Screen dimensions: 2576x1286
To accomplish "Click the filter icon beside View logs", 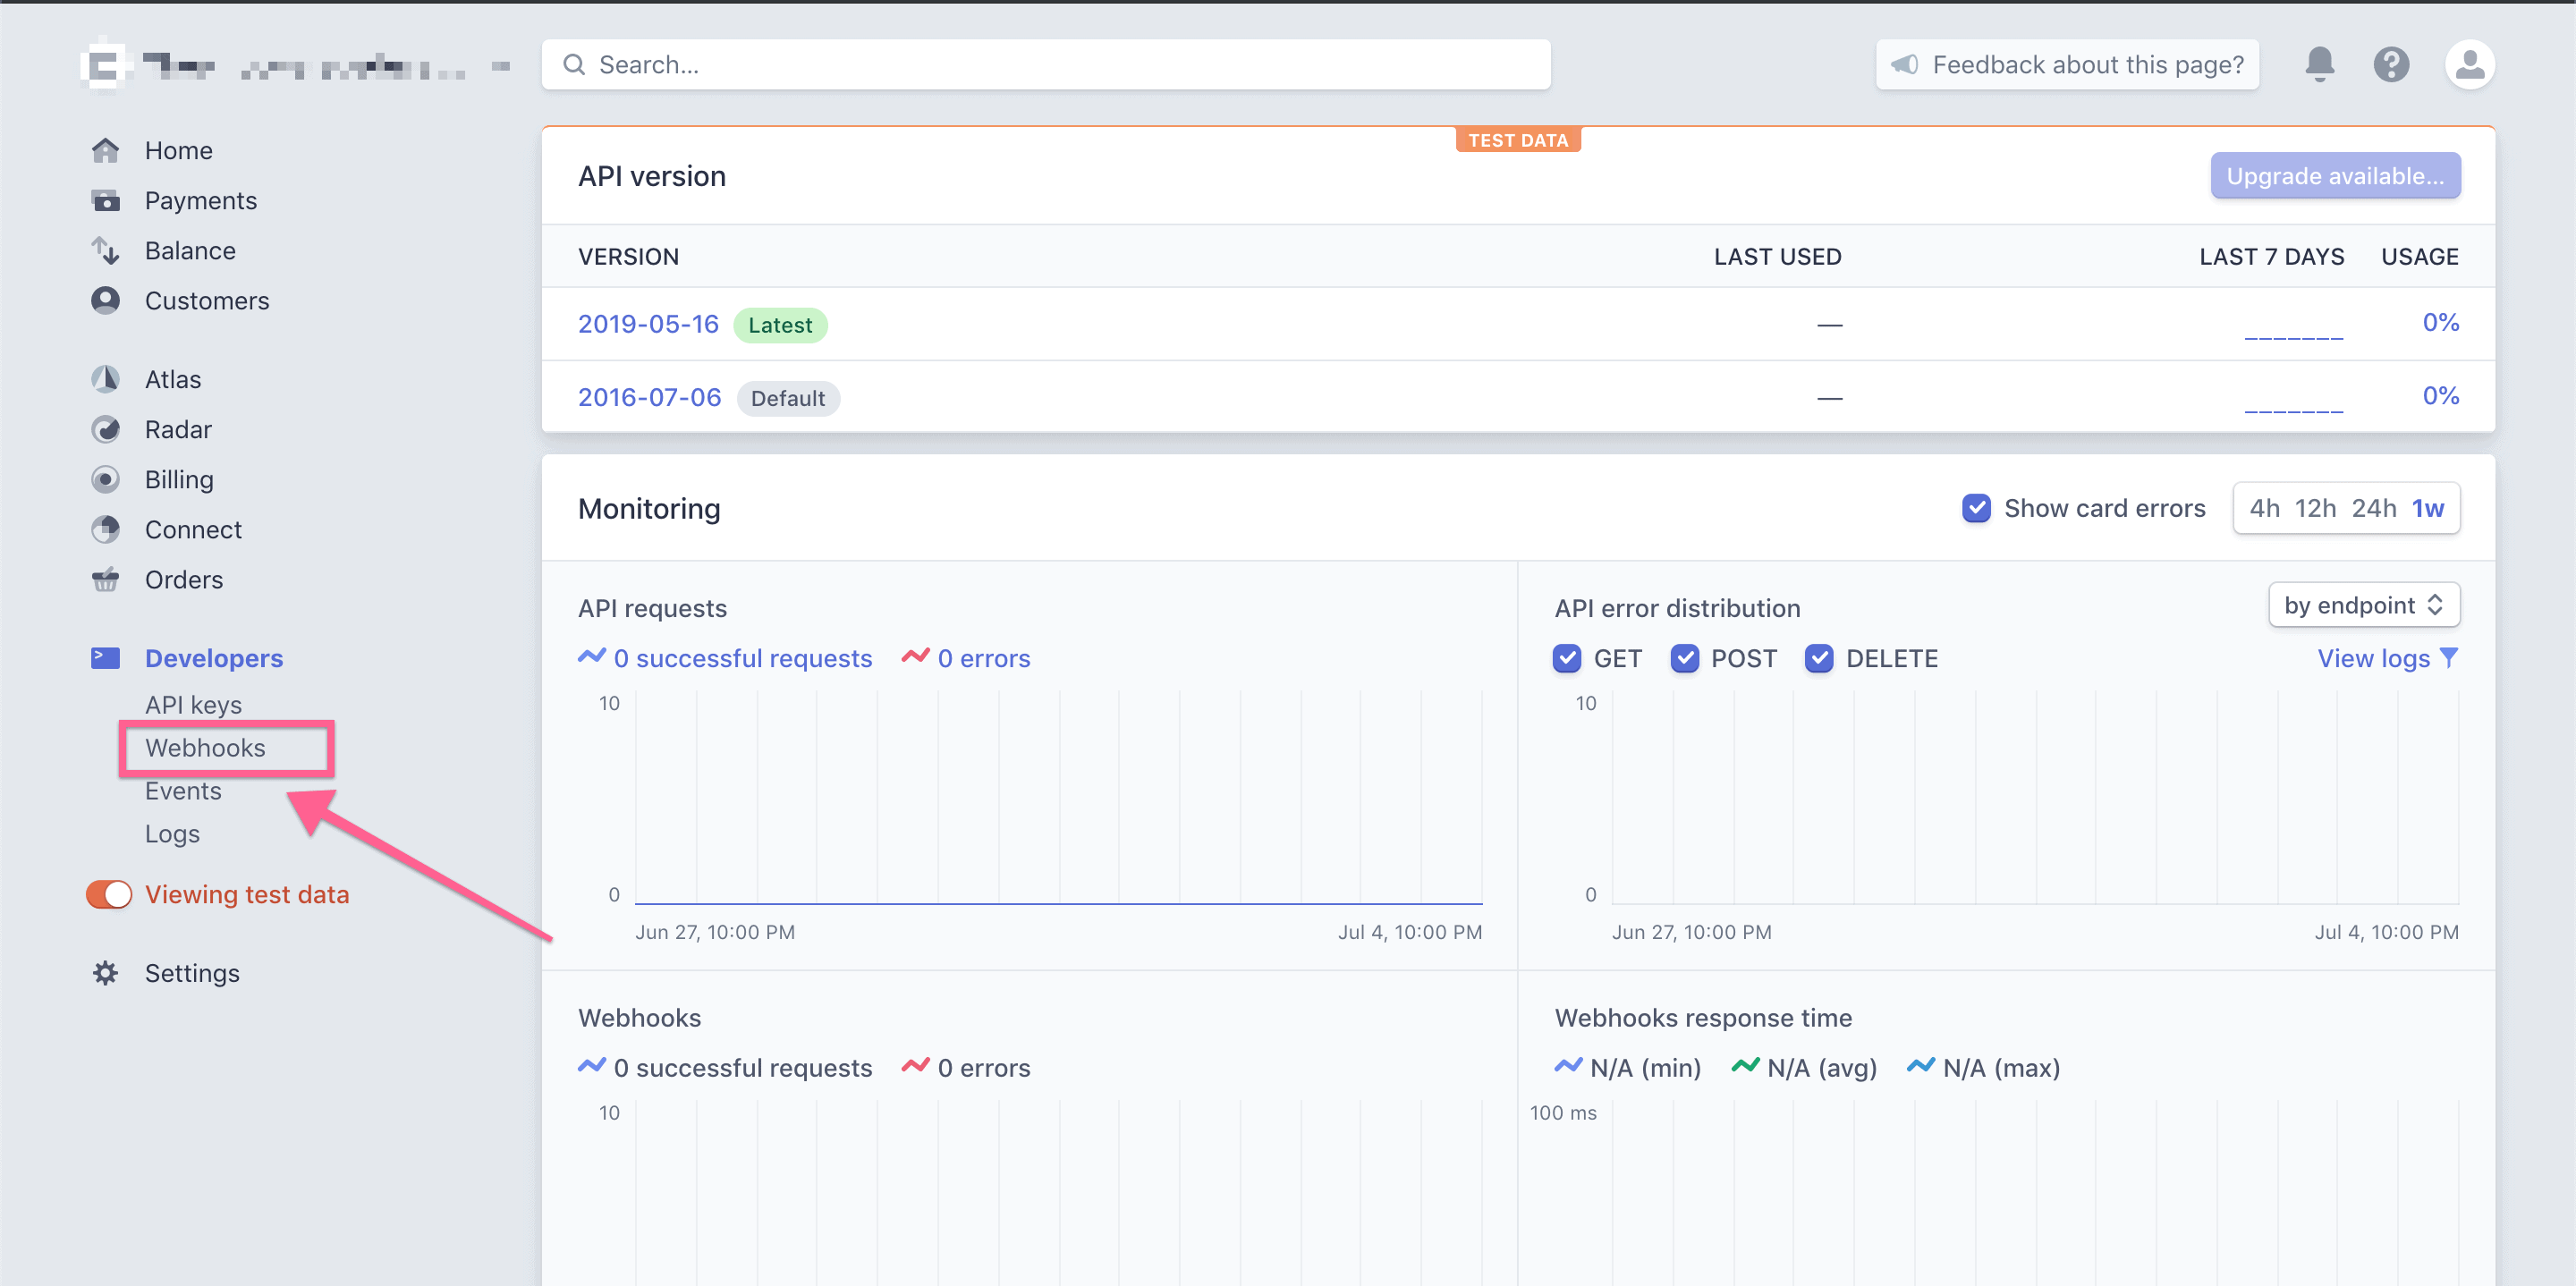I will (2448, 658).
